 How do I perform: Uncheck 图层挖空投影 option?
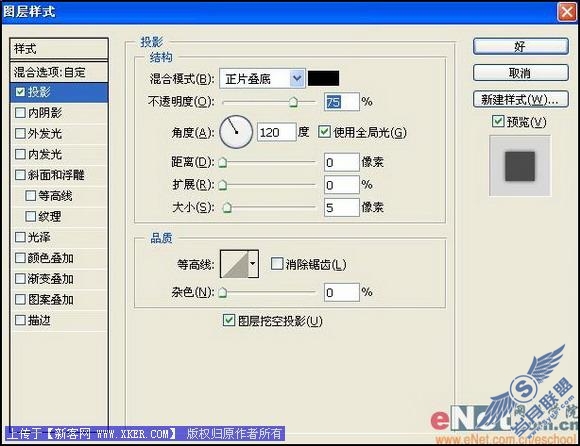tap(229, 320)
